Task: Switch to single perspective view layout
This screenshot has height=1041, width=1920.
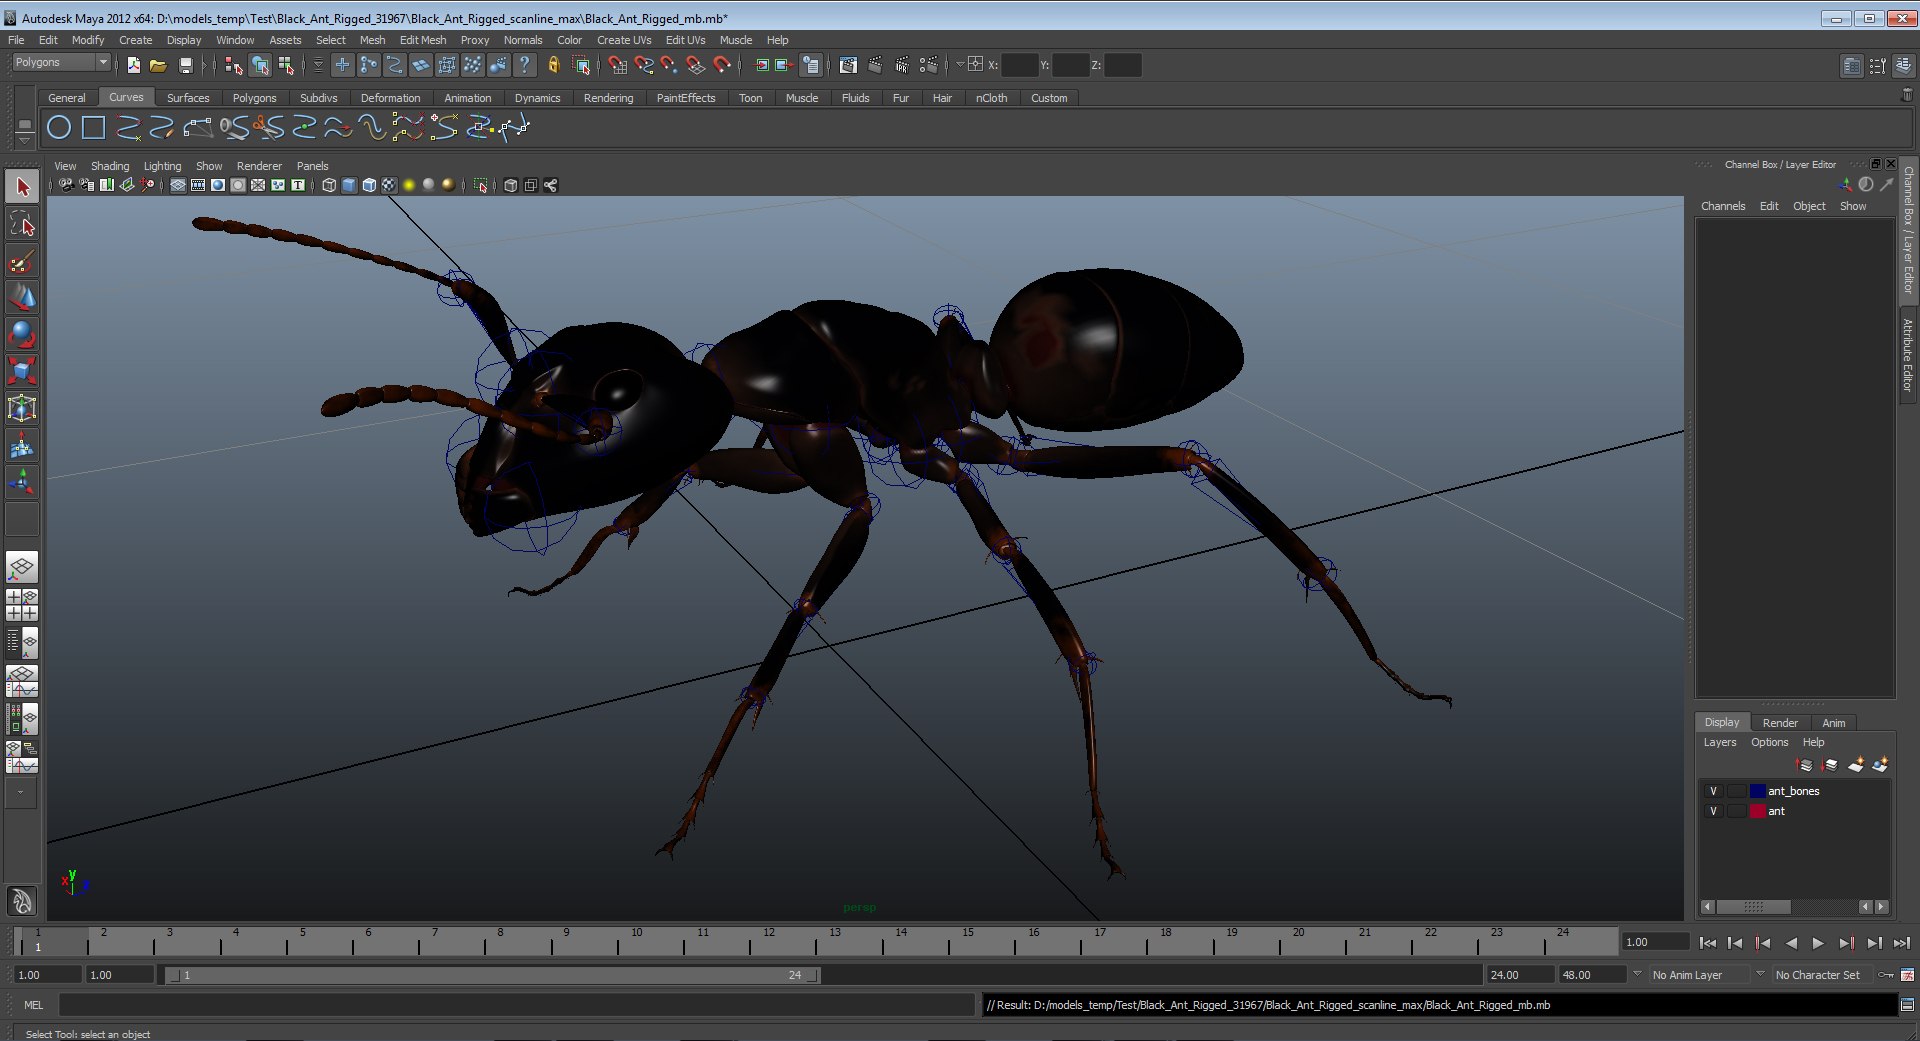Action: tap(22, 568)
